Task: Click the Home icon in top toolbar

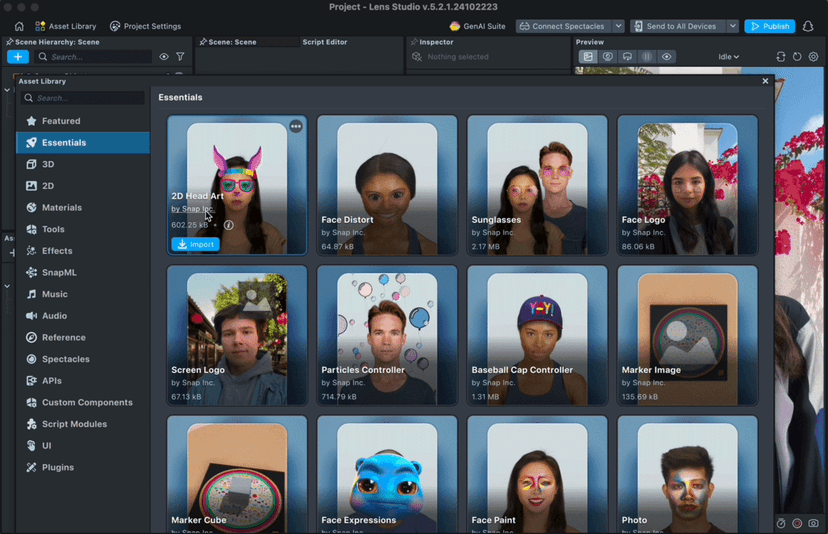Action: point(19,26)
